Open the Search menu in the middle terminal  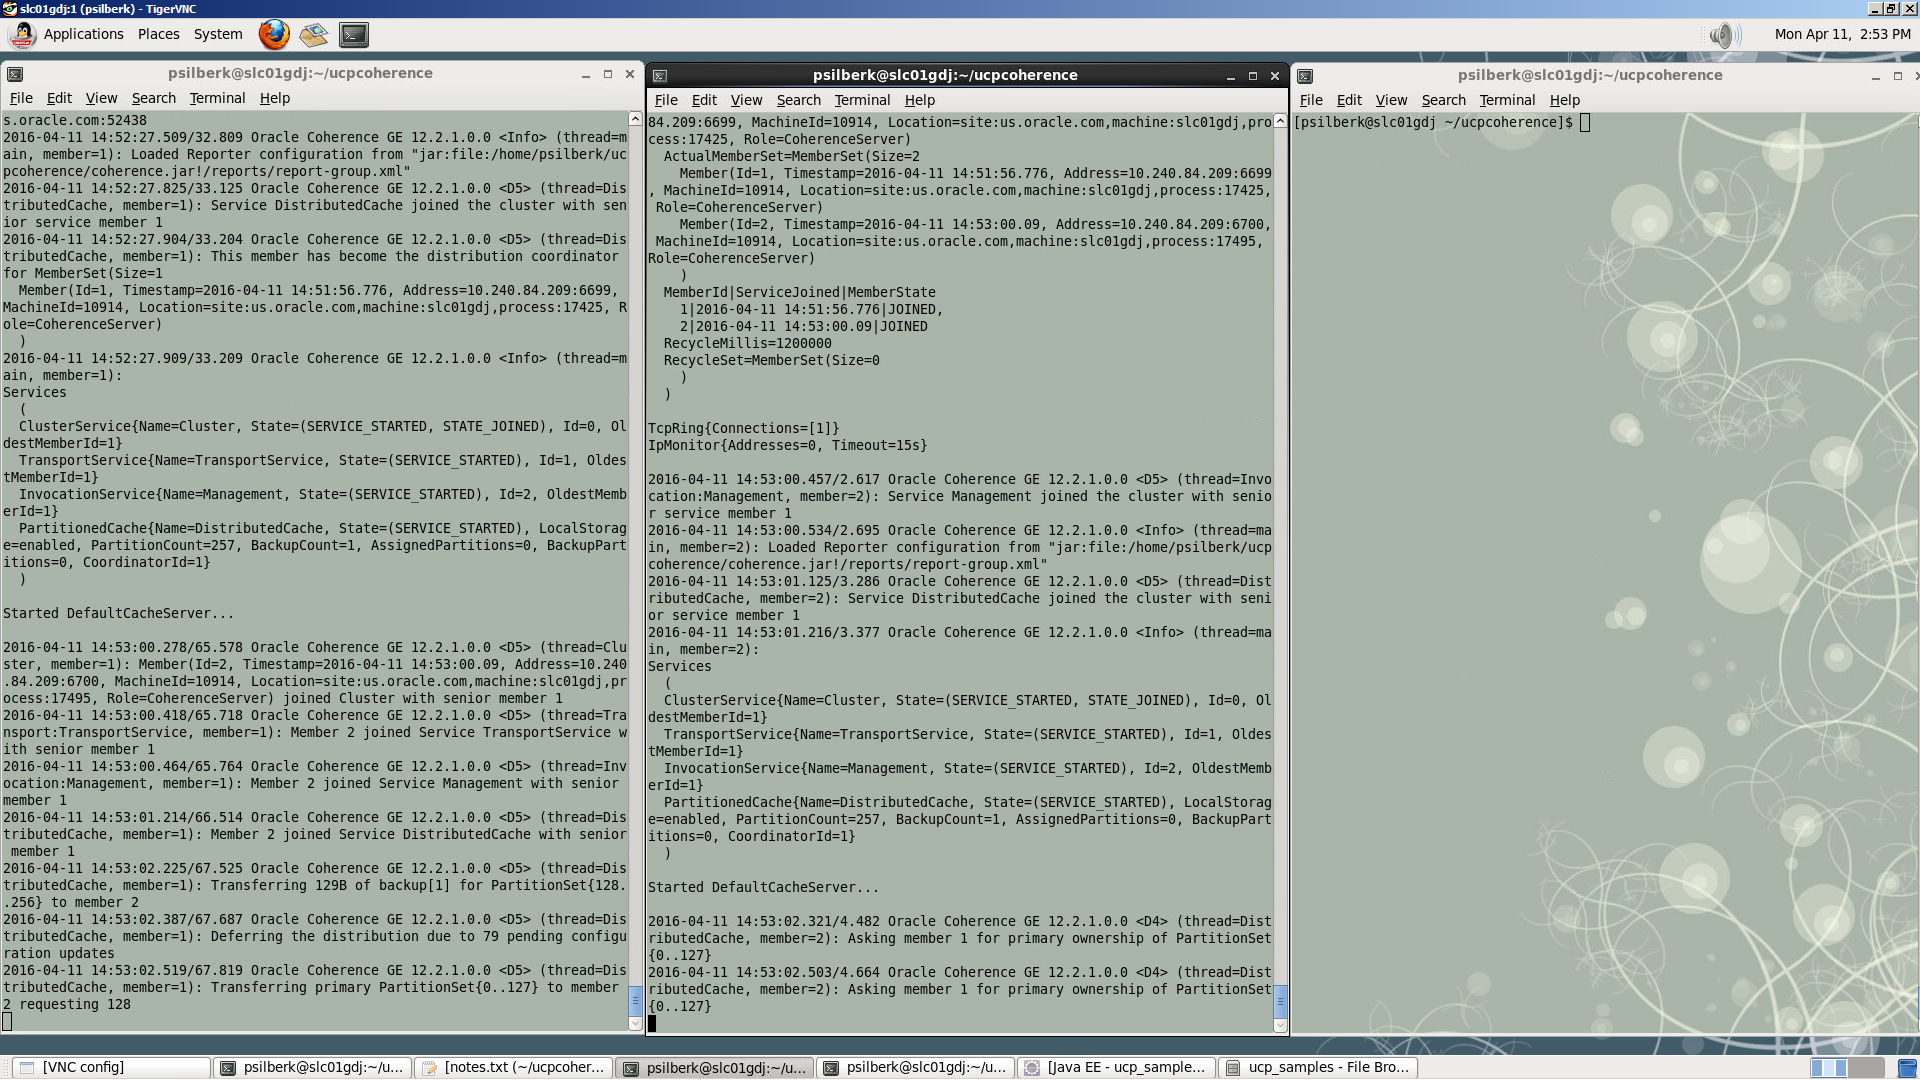tap(798, 100)
